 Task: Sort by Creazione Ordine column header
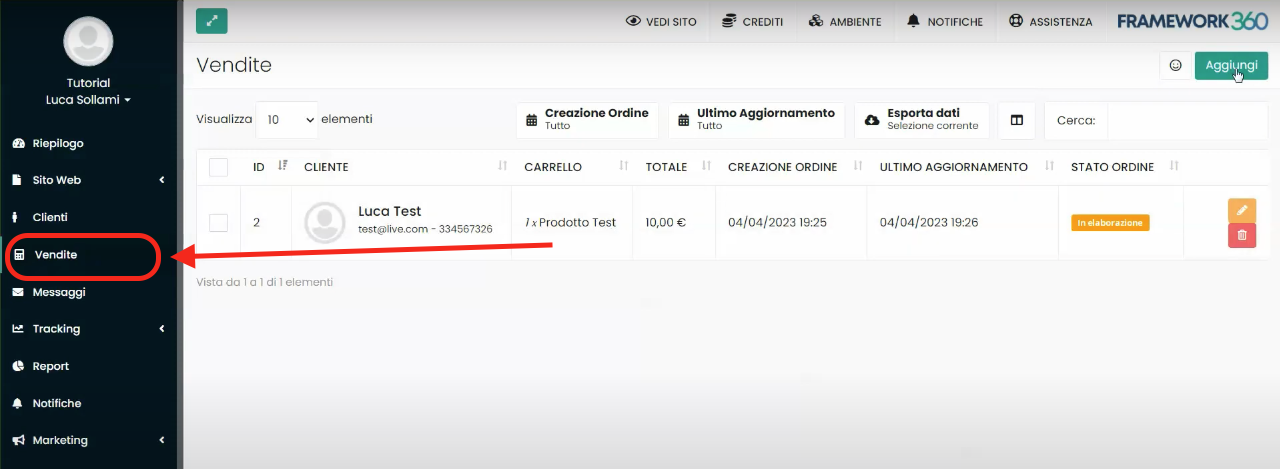pos(791,167)
